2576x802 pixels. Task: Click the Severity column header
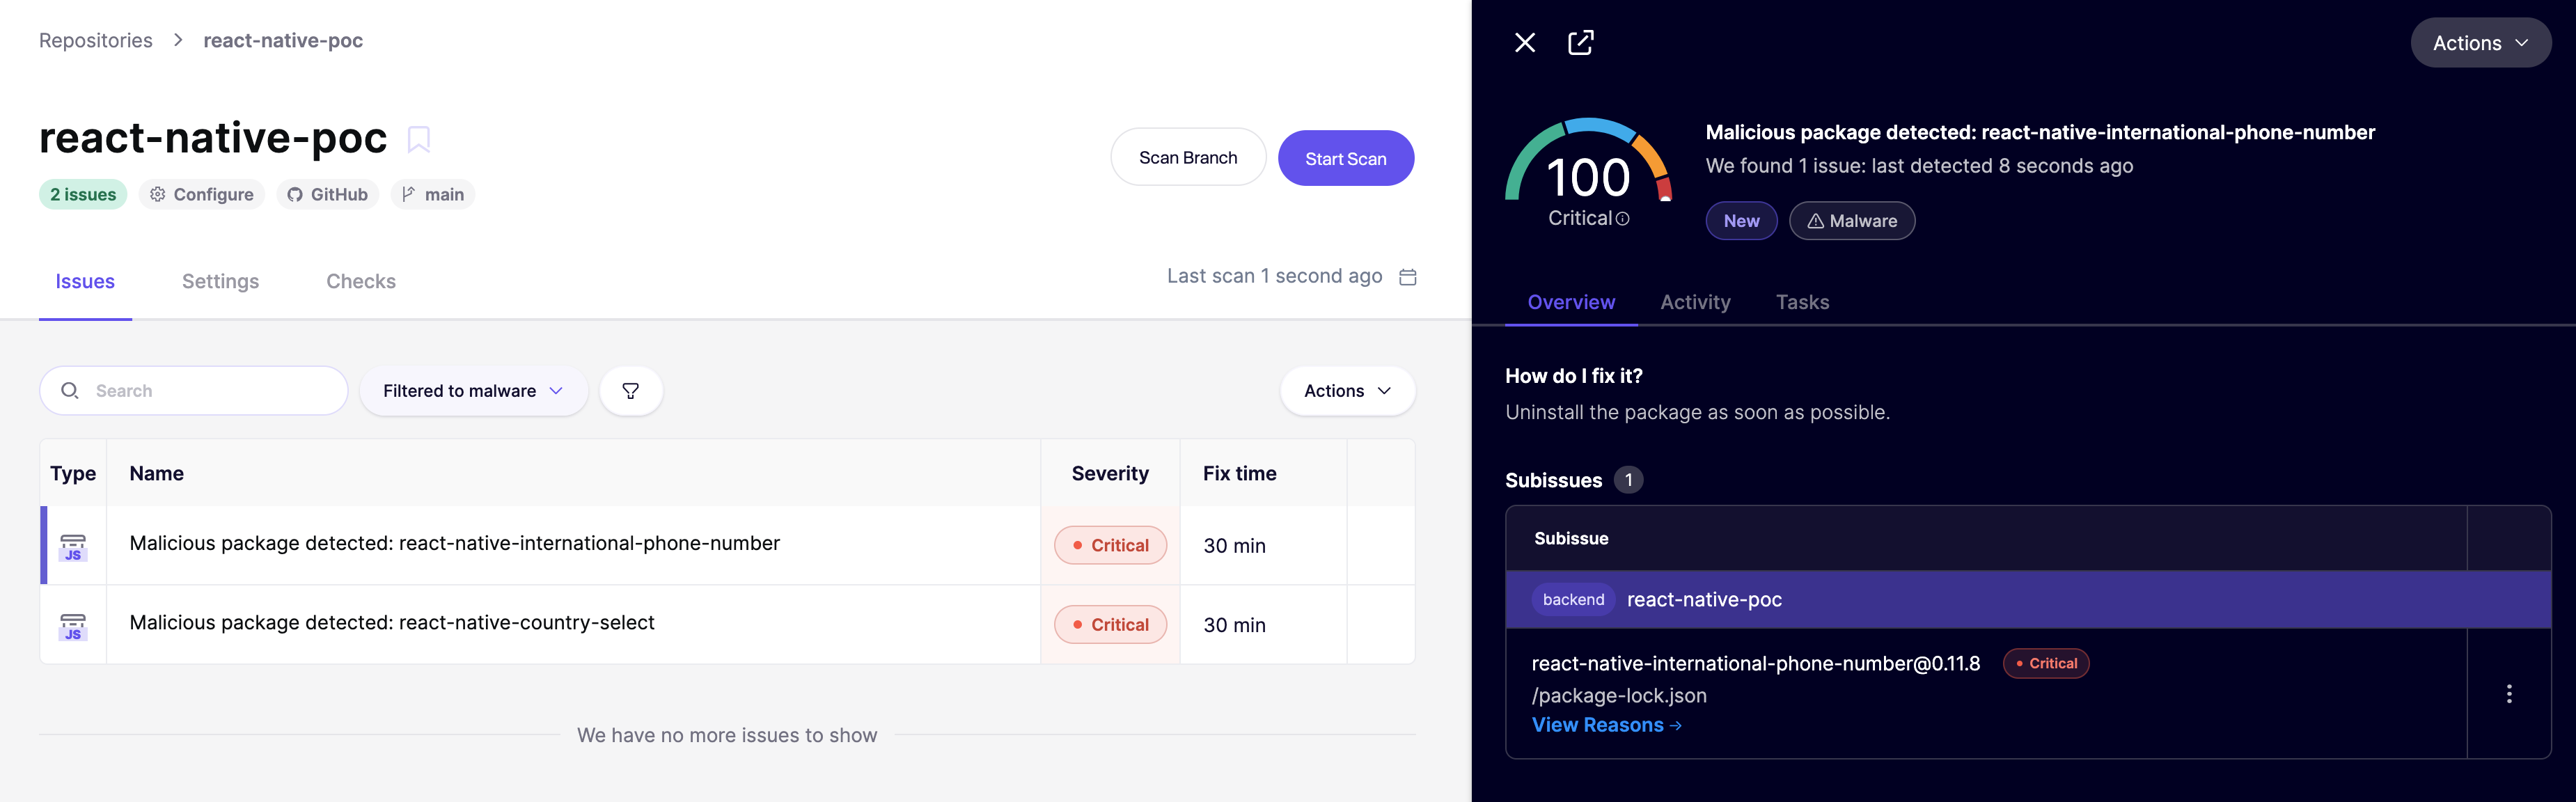[1110, 473]
